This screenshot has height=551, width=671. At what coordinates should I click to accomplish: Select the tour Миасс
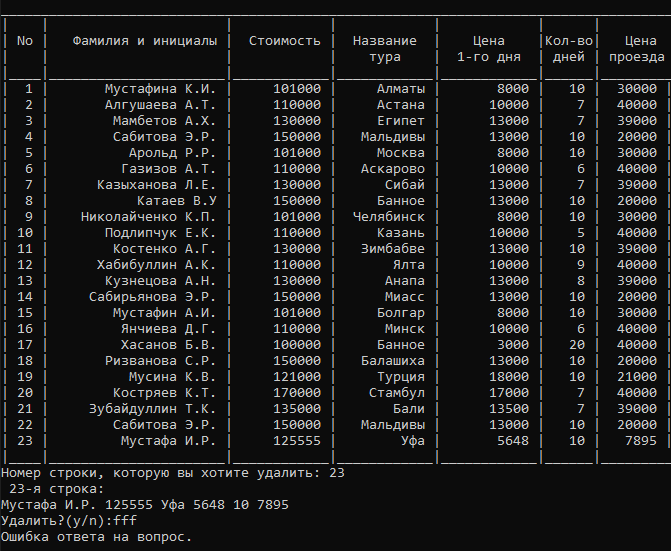click(405, 297)
